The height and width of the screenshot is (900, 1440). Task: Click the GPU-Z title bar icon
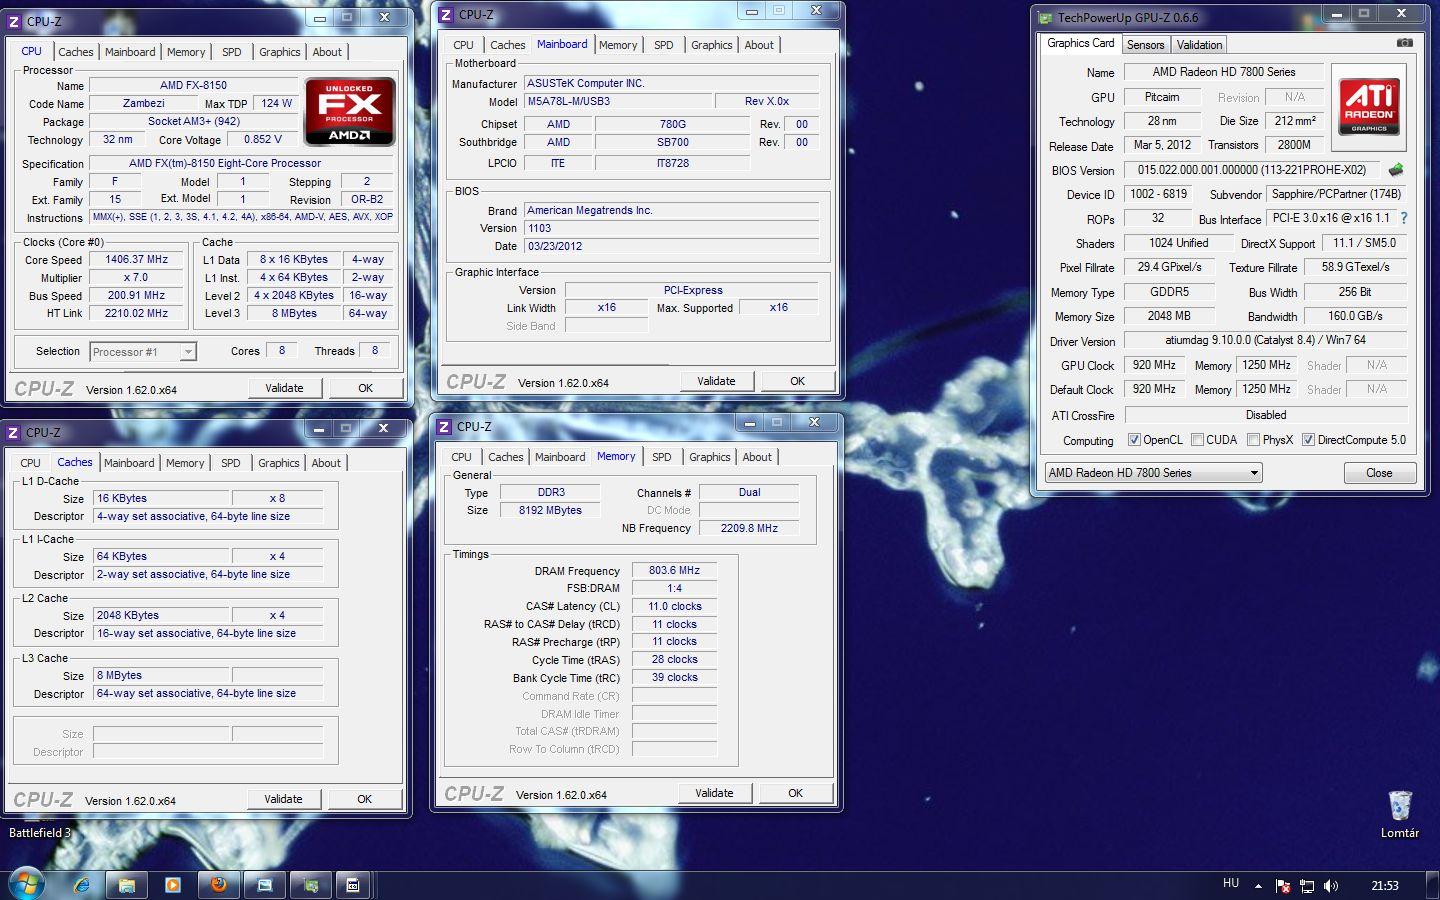(x=1046, y=17)
